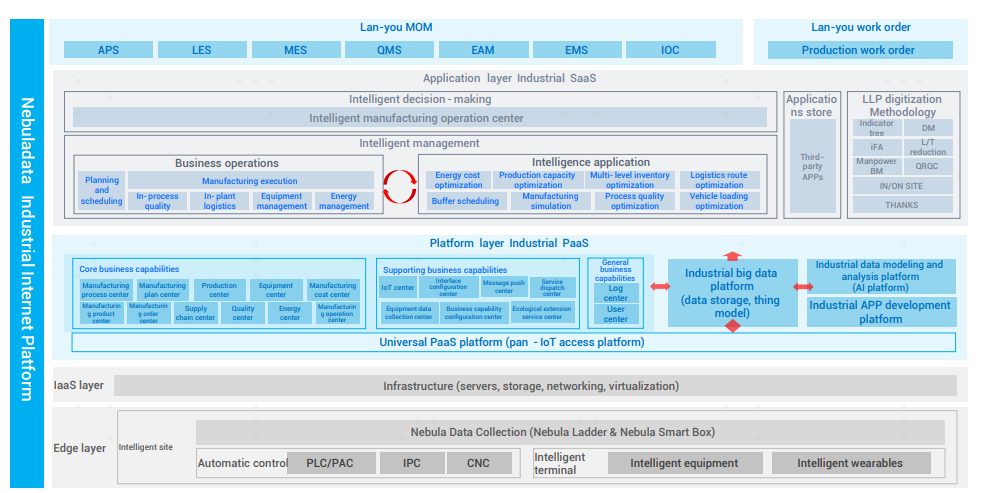Click In-process quality box
Image resolution: width=982 pixels, height=493 pixels.
point(157,201)
